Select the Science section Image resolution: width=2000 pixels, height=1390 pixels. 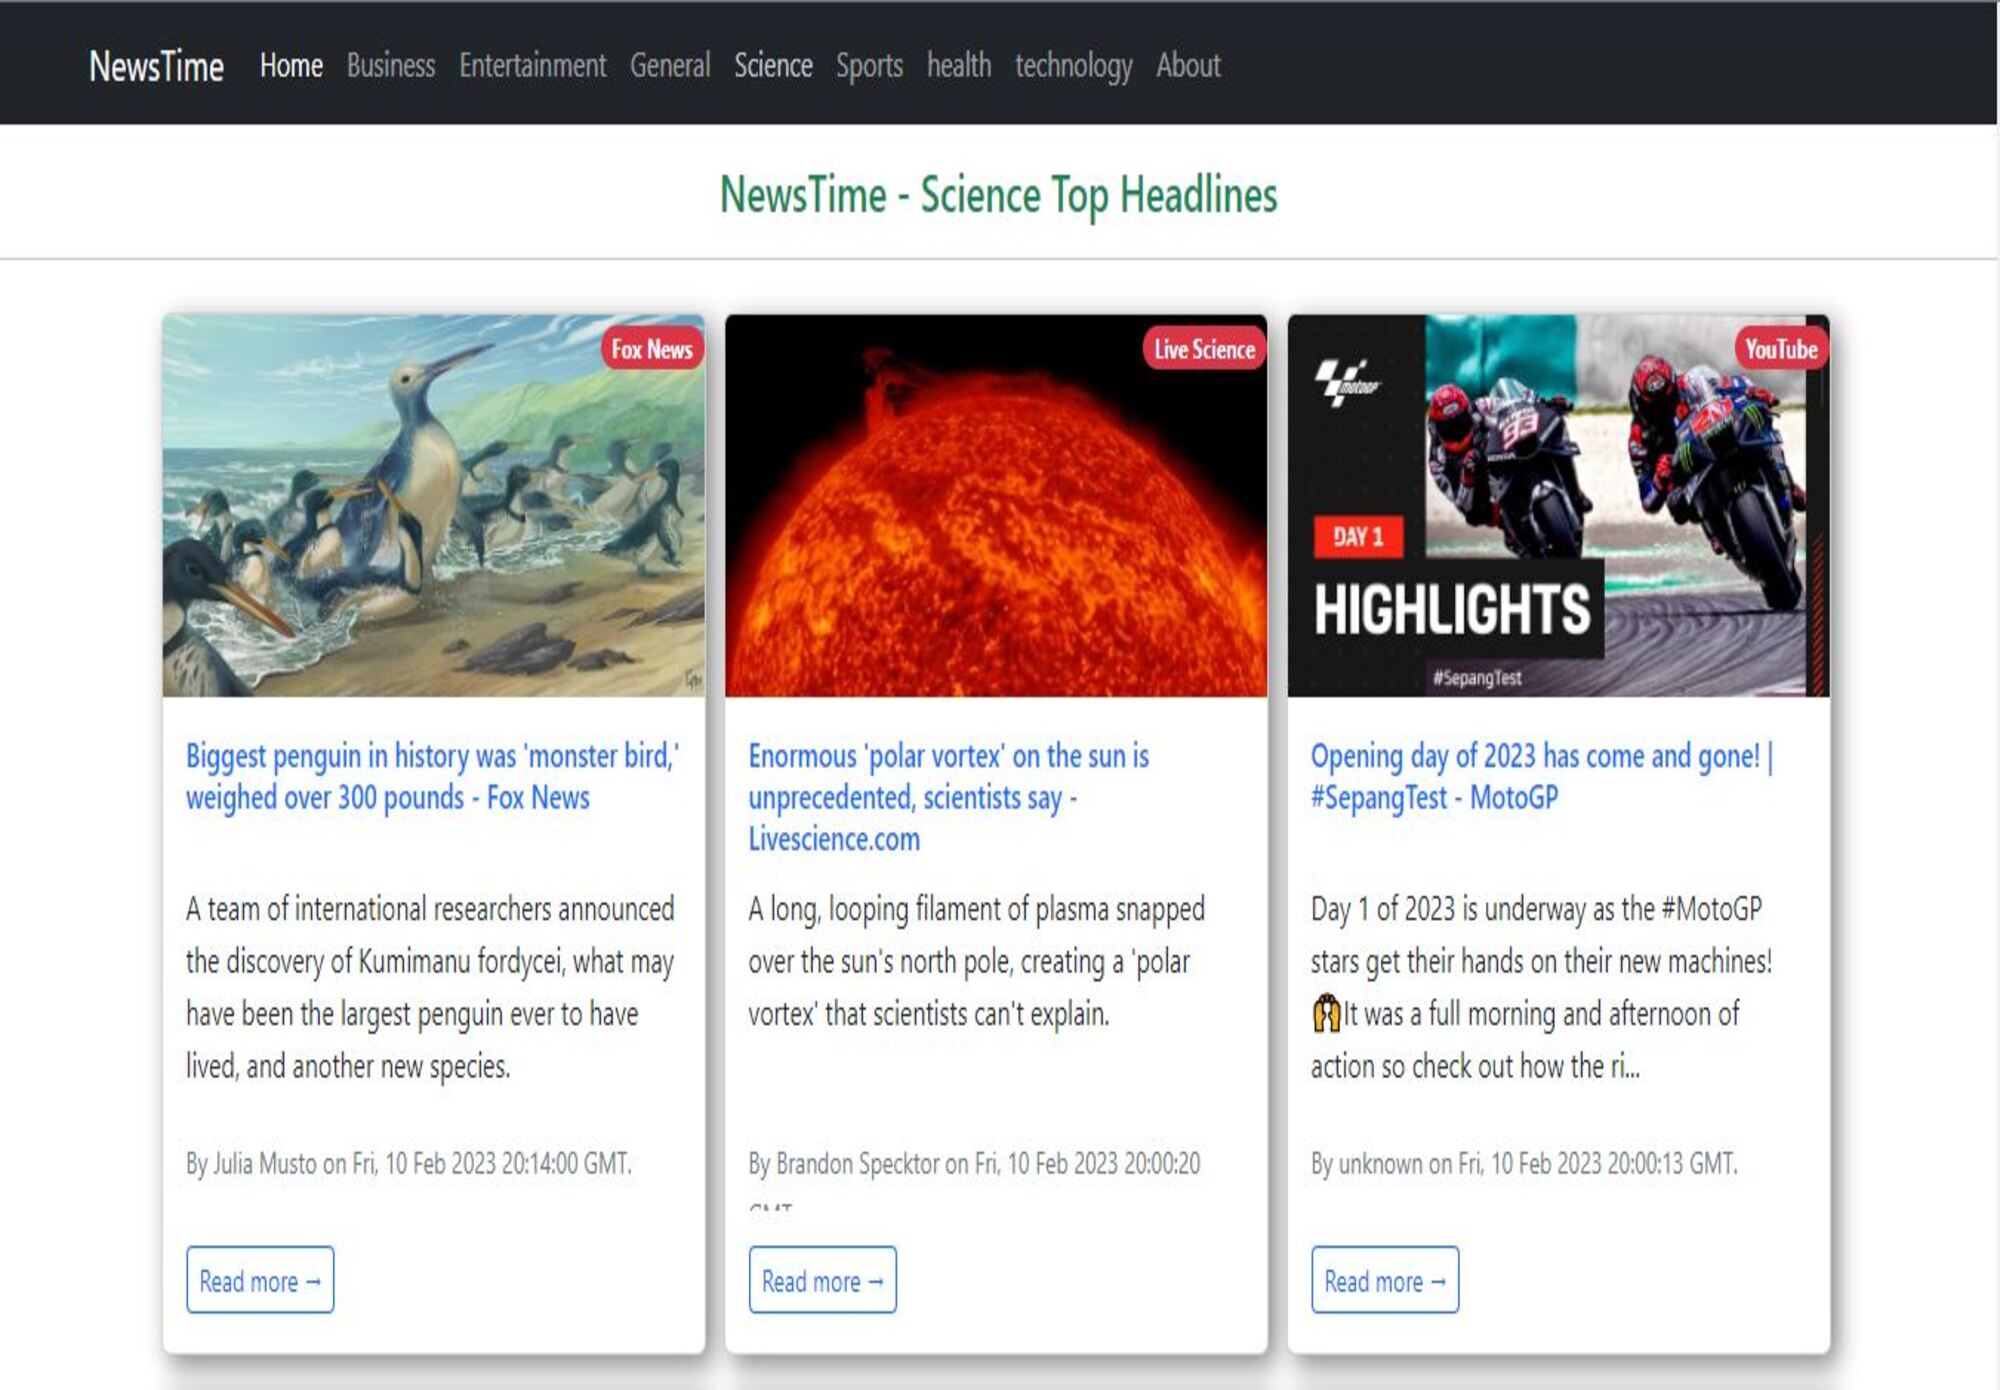tap(772, 66)
